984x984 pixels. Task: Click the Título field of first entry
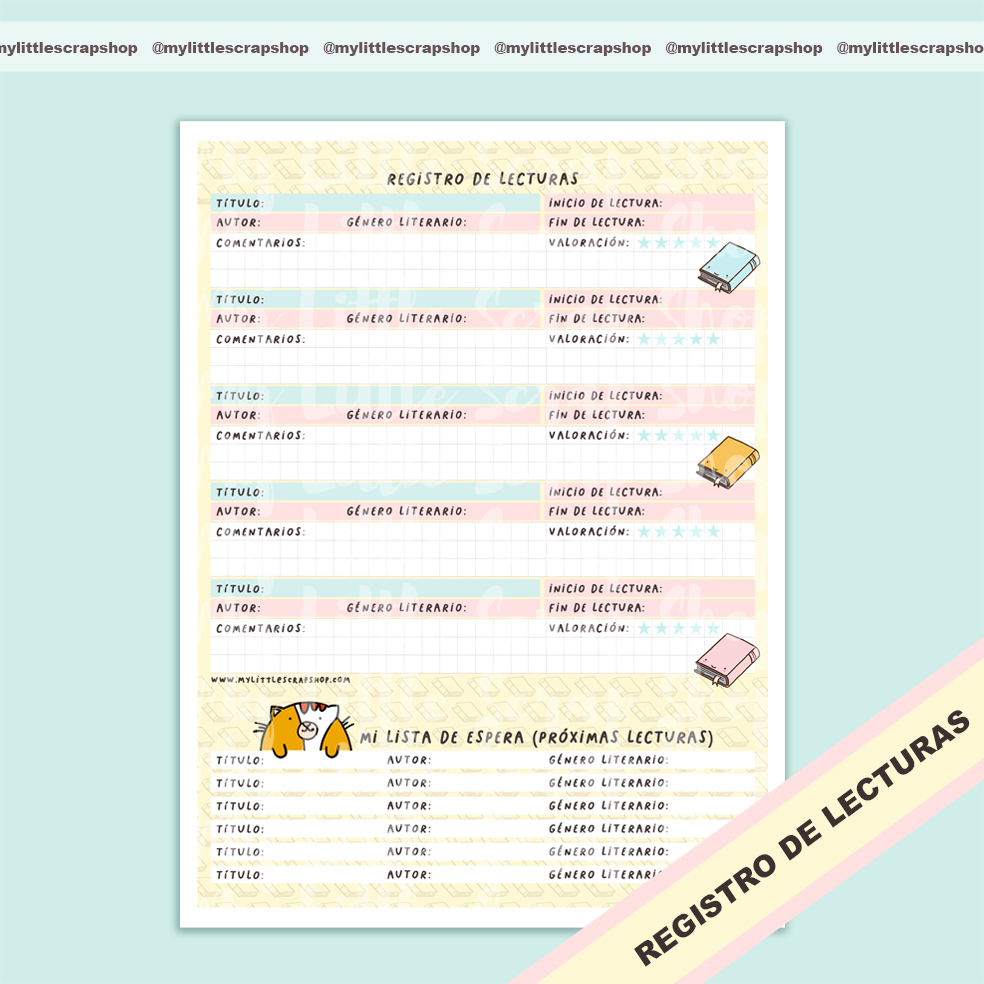tap(375, 203)
